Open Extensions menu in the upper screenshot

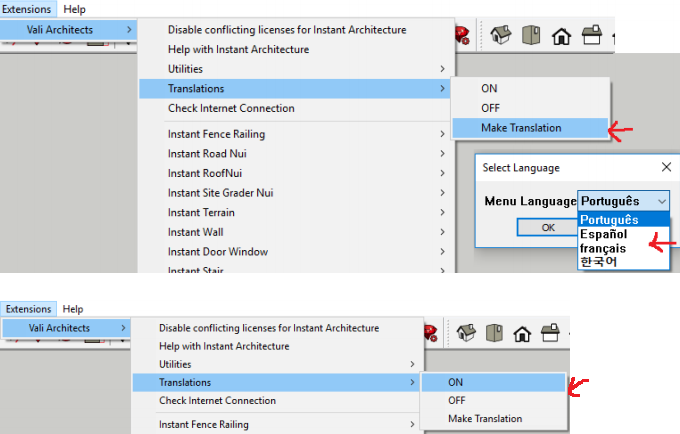click(x=28, y=9)
